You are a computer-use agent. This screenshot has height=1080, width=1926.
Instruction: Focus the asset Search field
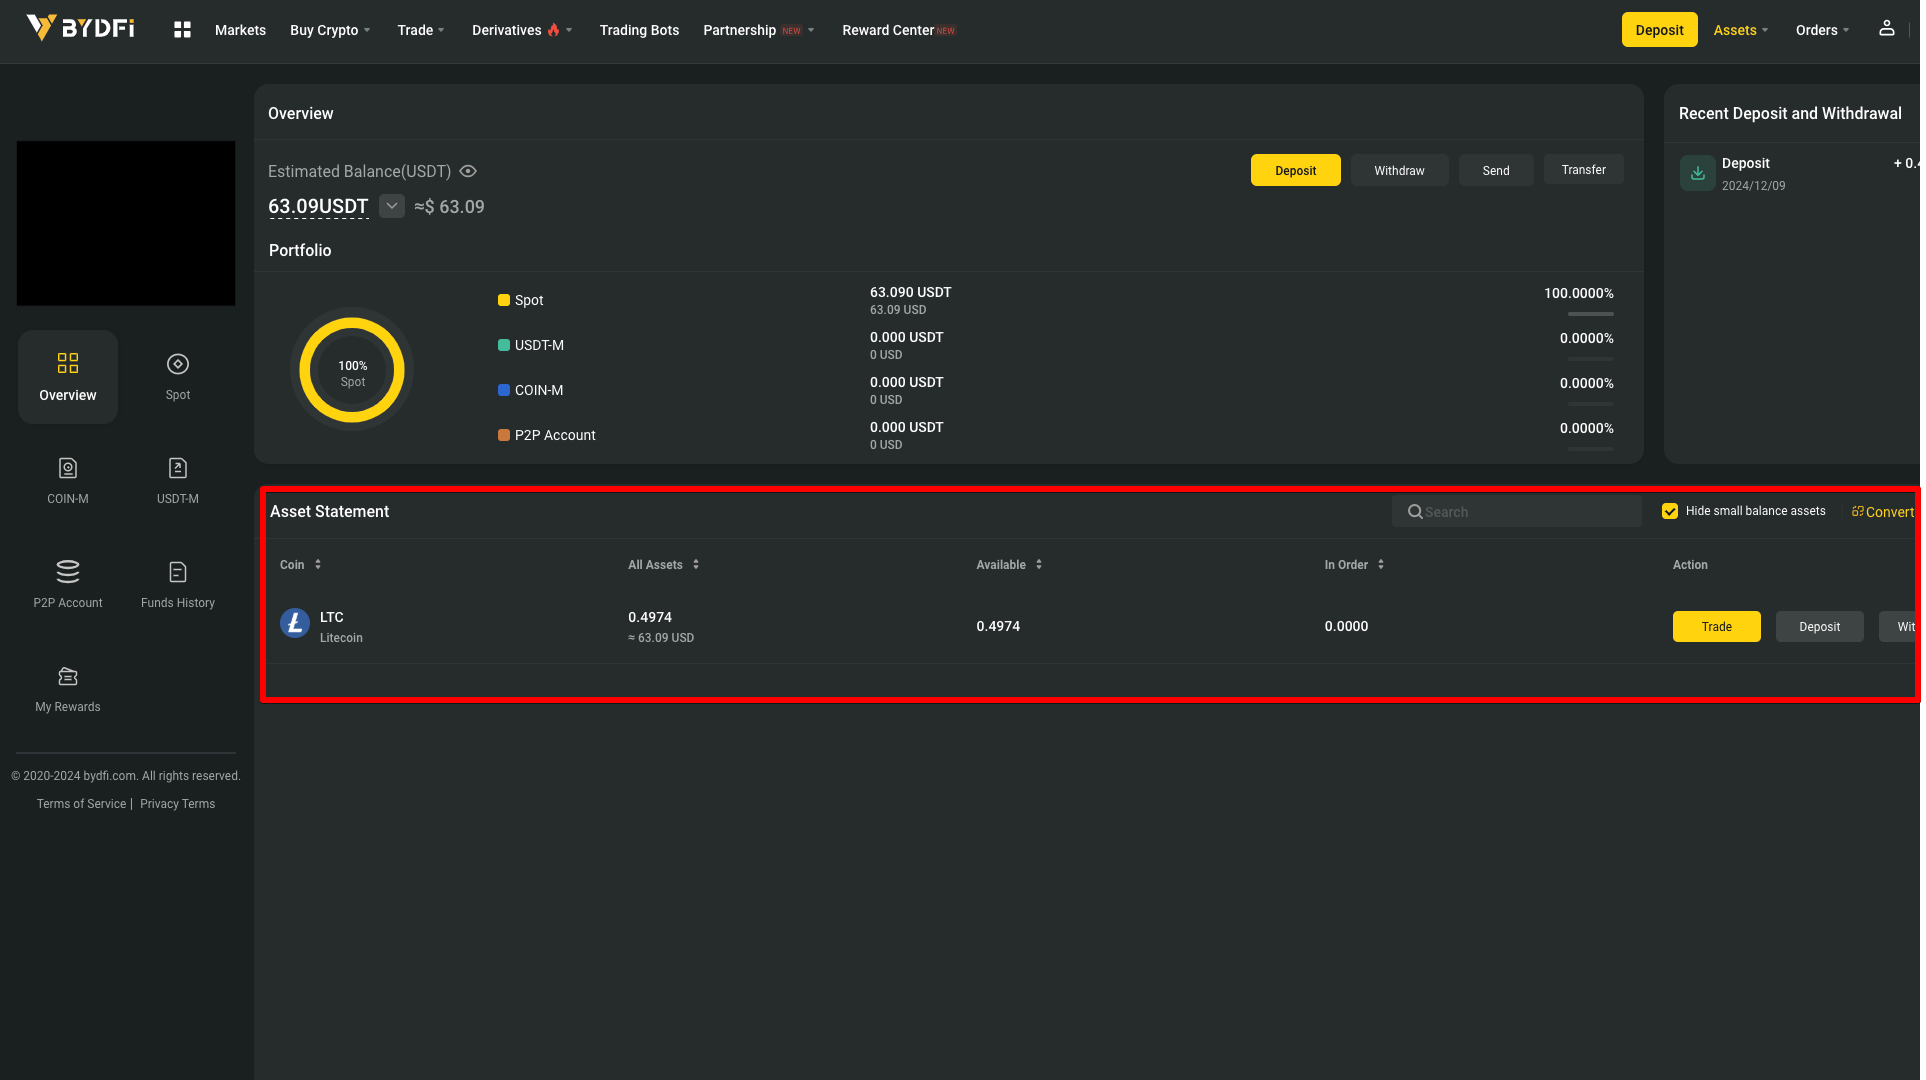[x=1516, y=512]
